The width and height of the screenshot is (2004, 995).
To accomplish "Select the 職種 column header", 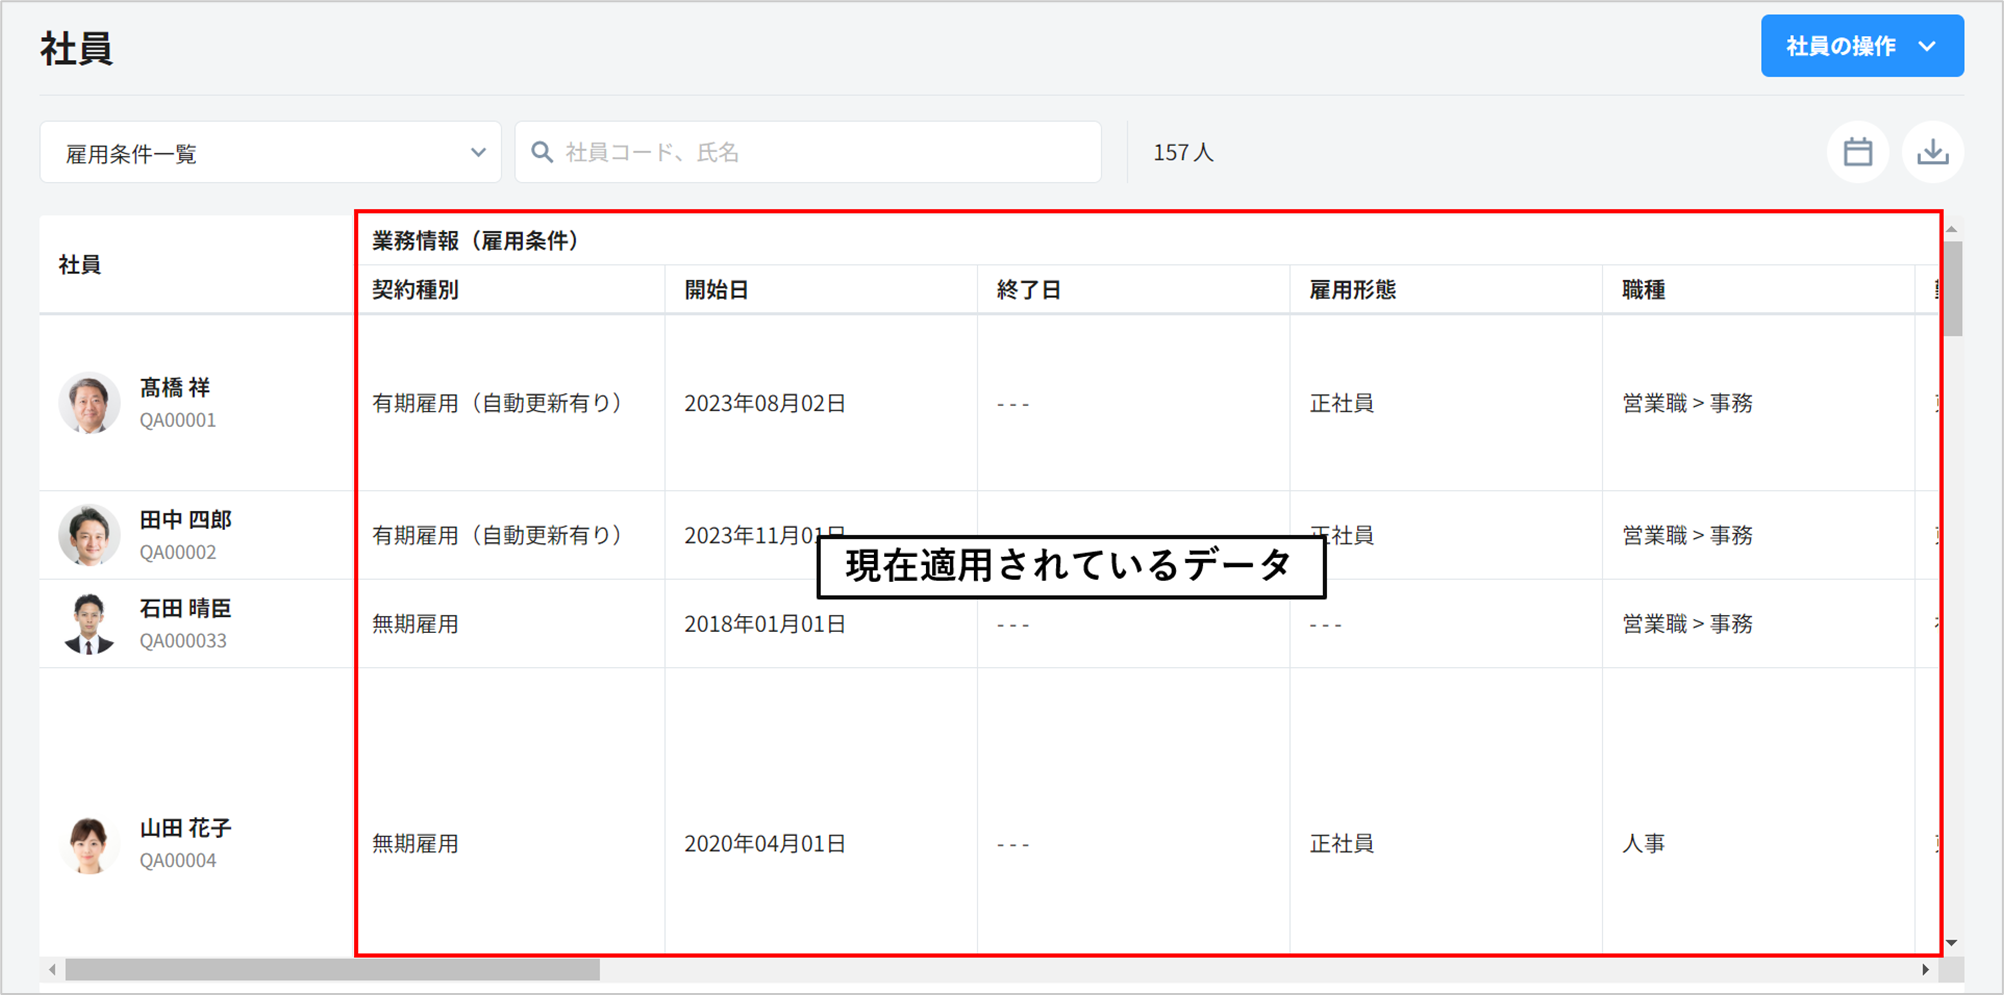I will (x=1643, y=290).
